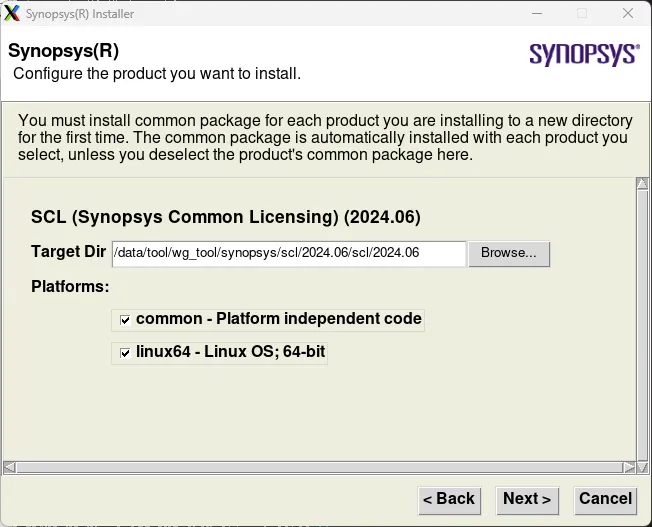
Task: Click the horizontal scrollbar track
Action: pyautogui.click(x=319, y=467)
